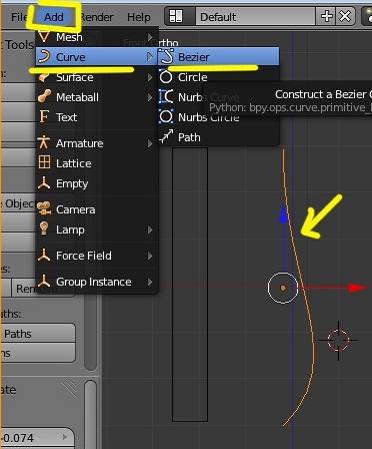Select the Camera entry

pyautogui.click(x=97, y=209)
